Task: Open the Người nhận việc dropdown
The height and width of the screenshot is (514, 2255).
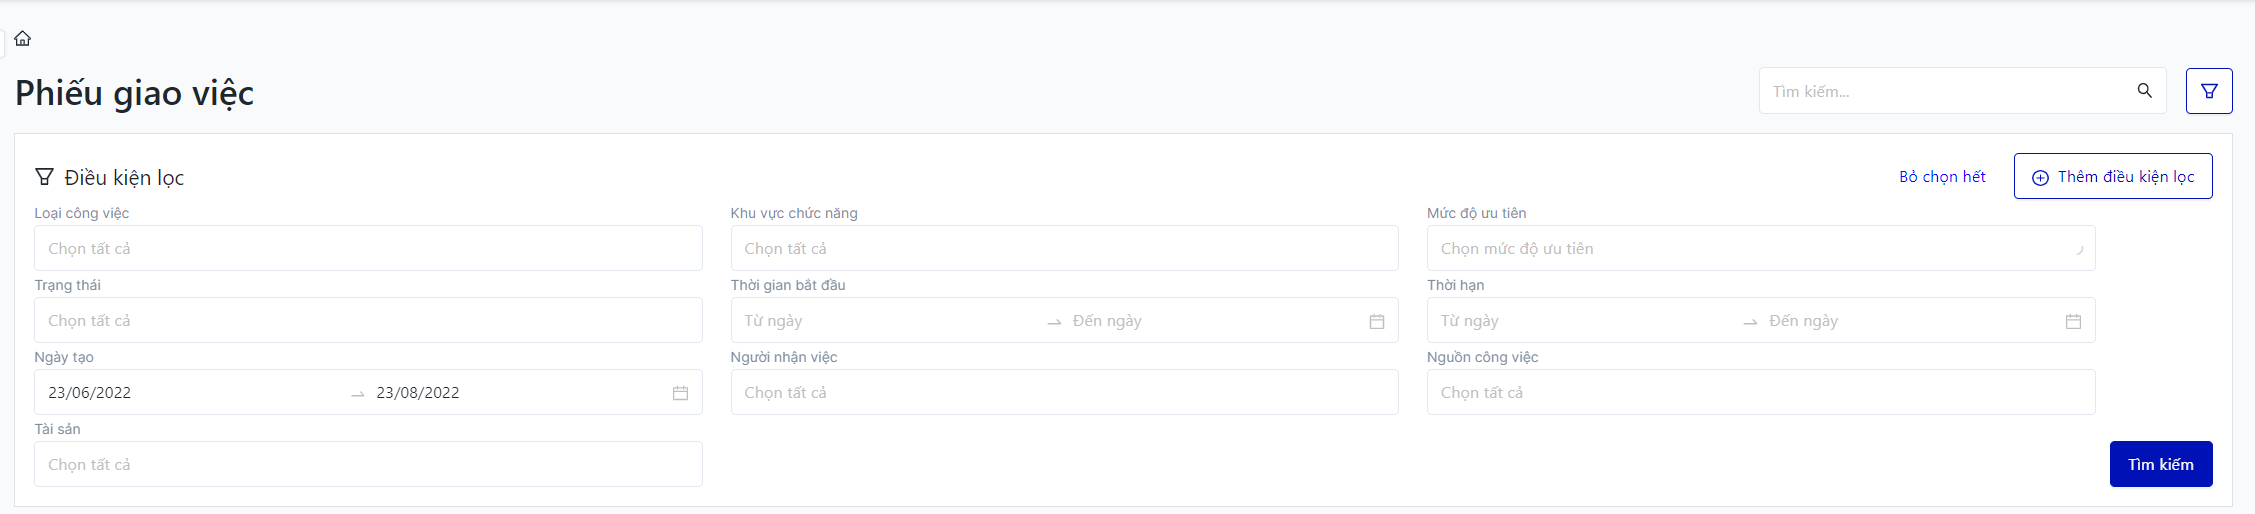Action: point(1064,393)
